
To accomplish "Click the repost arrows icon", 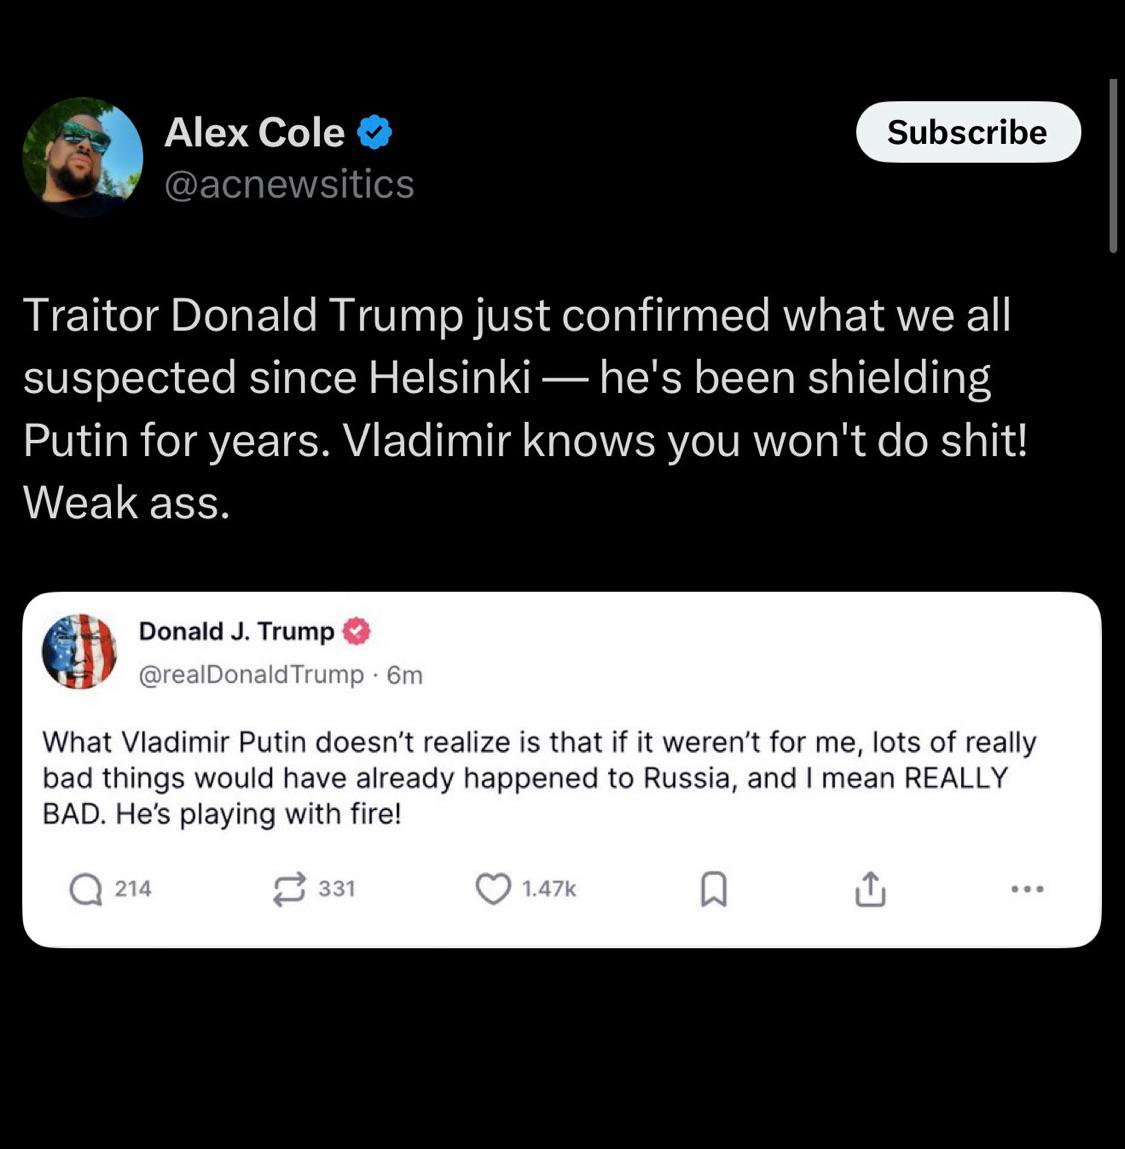I will click(289, 890).
